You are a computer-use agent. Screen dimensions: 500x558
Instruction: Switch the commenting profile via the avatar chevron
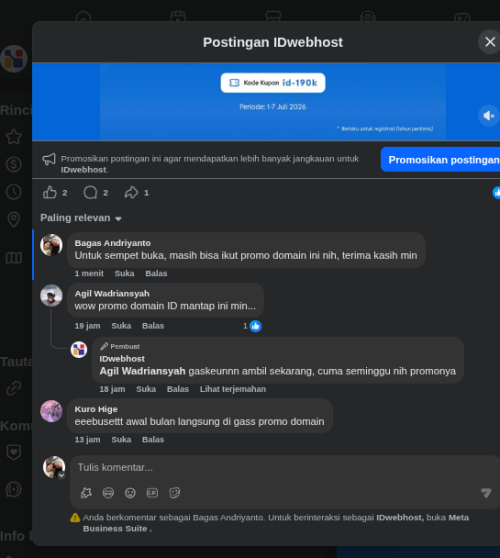(x=62, y=475)
